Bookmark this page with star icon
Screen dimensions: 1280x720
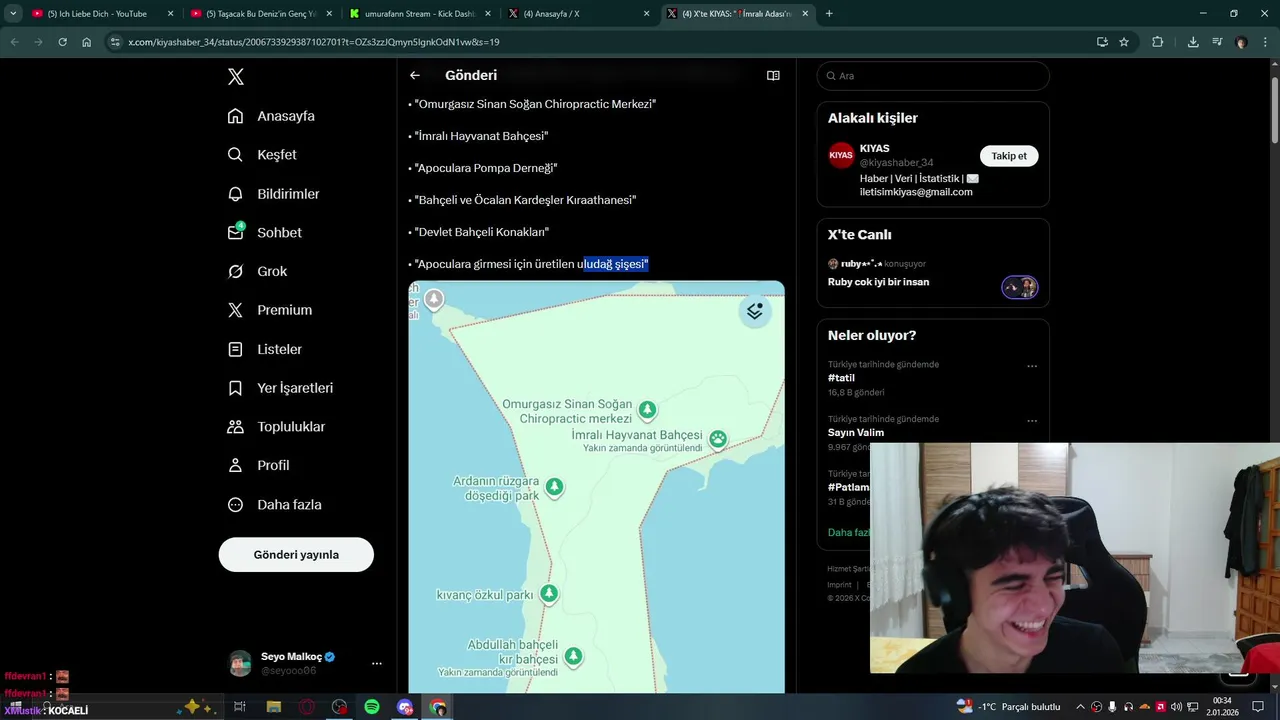click(1124, 42)
